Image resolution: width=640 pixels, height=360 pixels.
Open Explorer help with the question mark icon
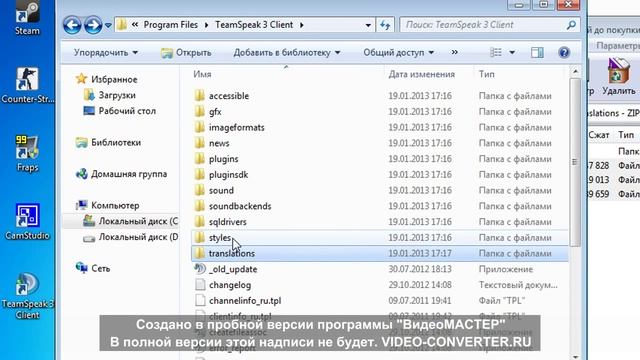[564, 52]
